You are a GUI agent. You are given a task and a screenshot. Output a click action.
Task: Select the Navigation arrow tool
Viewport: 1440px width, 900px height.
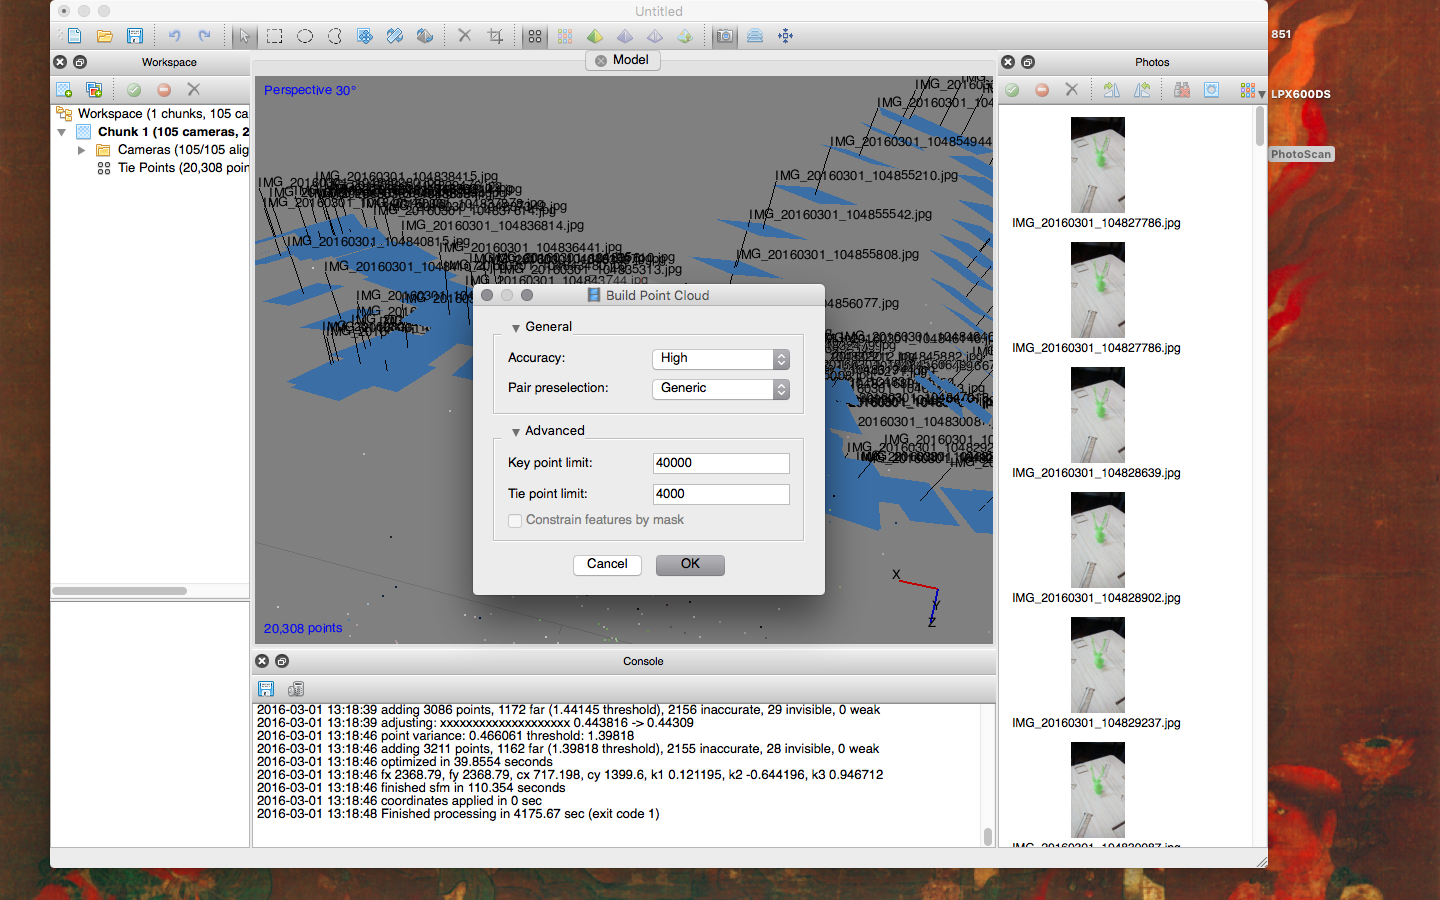244,36
